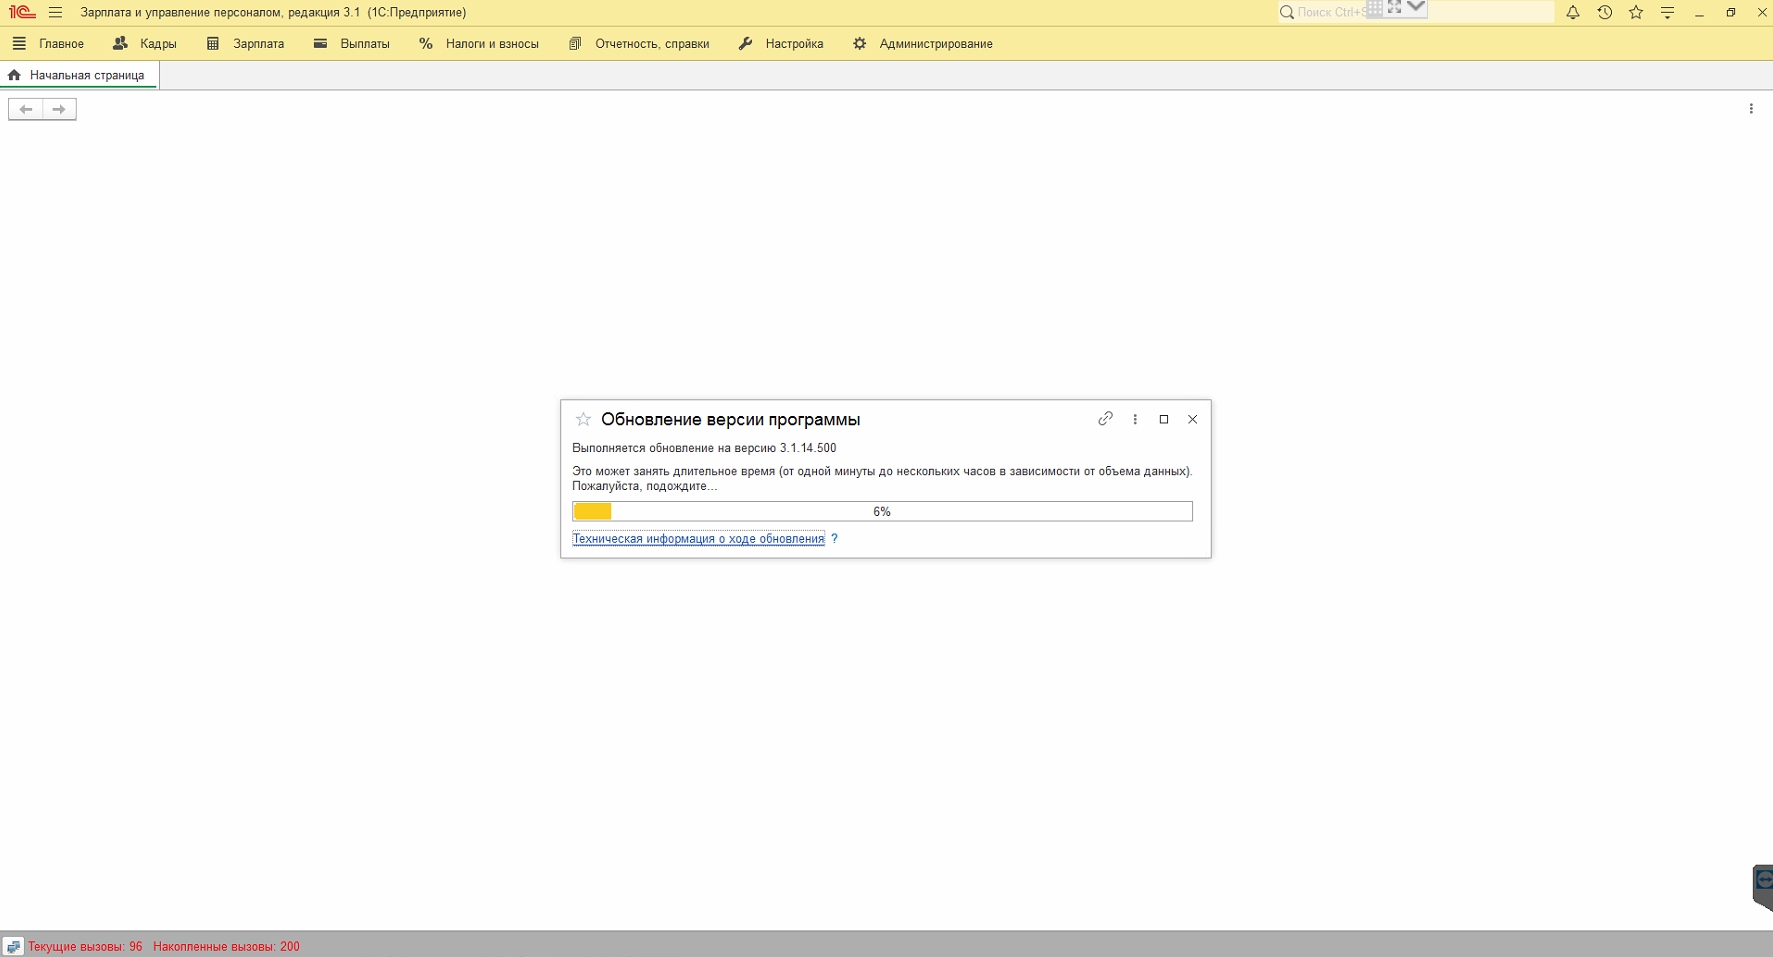This screenshot has height=957, width=1773.
Task: Open favorites star in title bar
Action: (x=1636, y=13)
